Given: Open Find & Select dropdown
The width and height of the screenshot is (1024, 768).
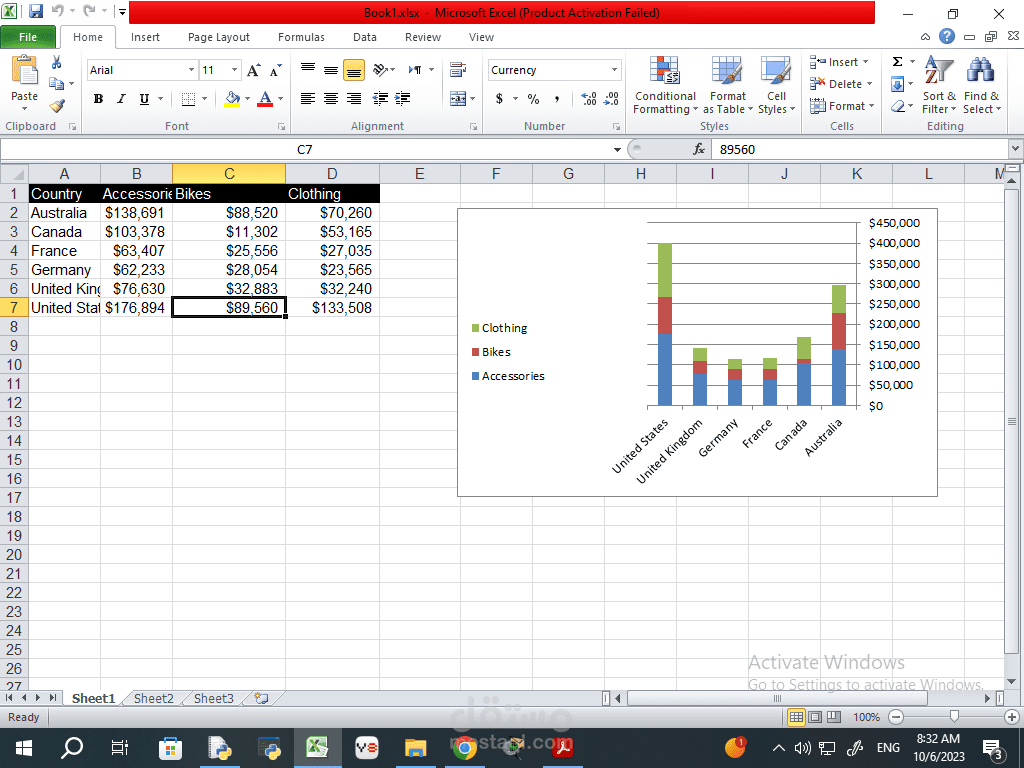Looking at the screenshot, I should 982,86.
